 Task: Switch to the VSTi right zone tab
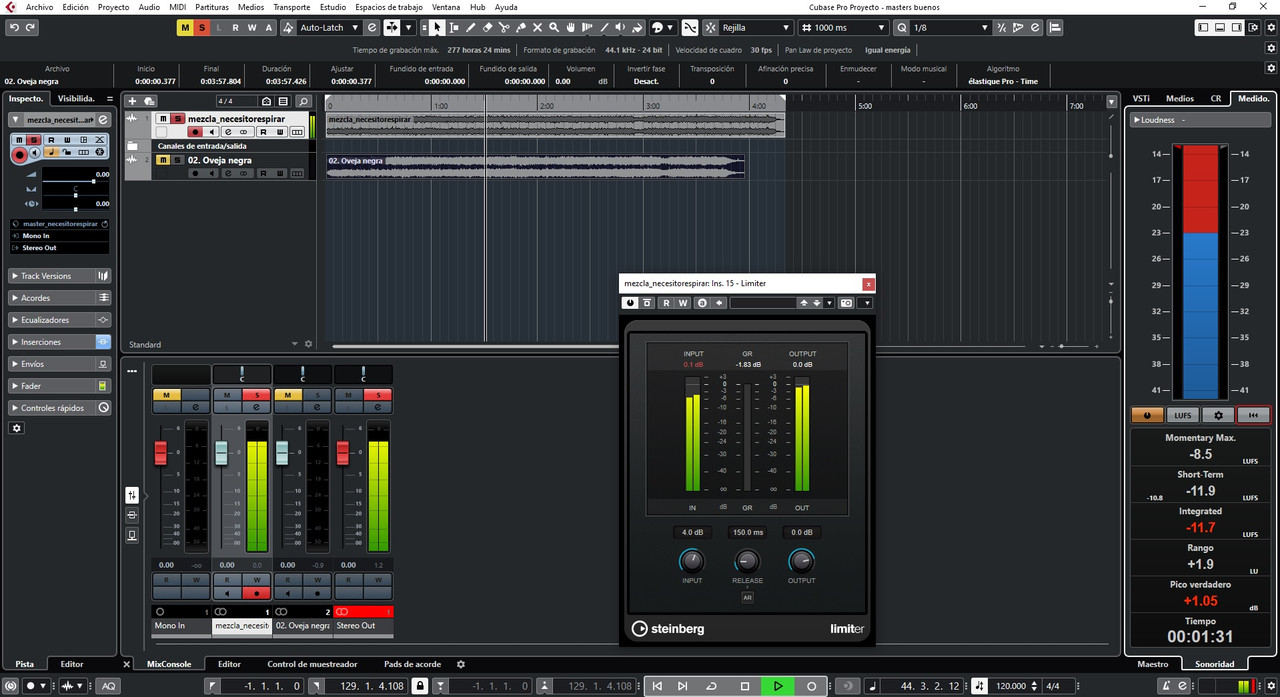(1140, 98)
